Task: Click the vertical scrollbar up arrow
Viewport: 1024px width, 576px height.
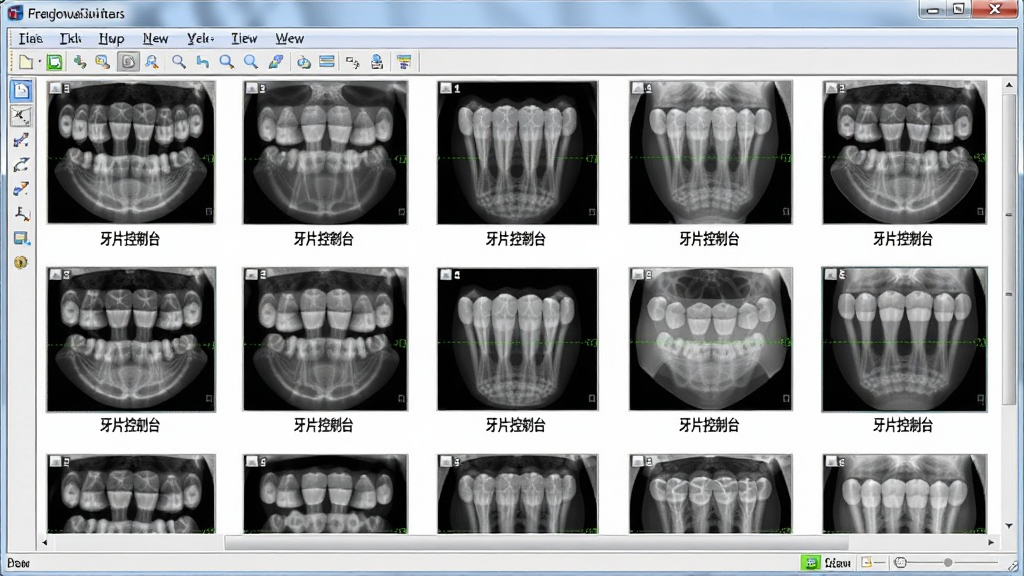Action: 1009,85
